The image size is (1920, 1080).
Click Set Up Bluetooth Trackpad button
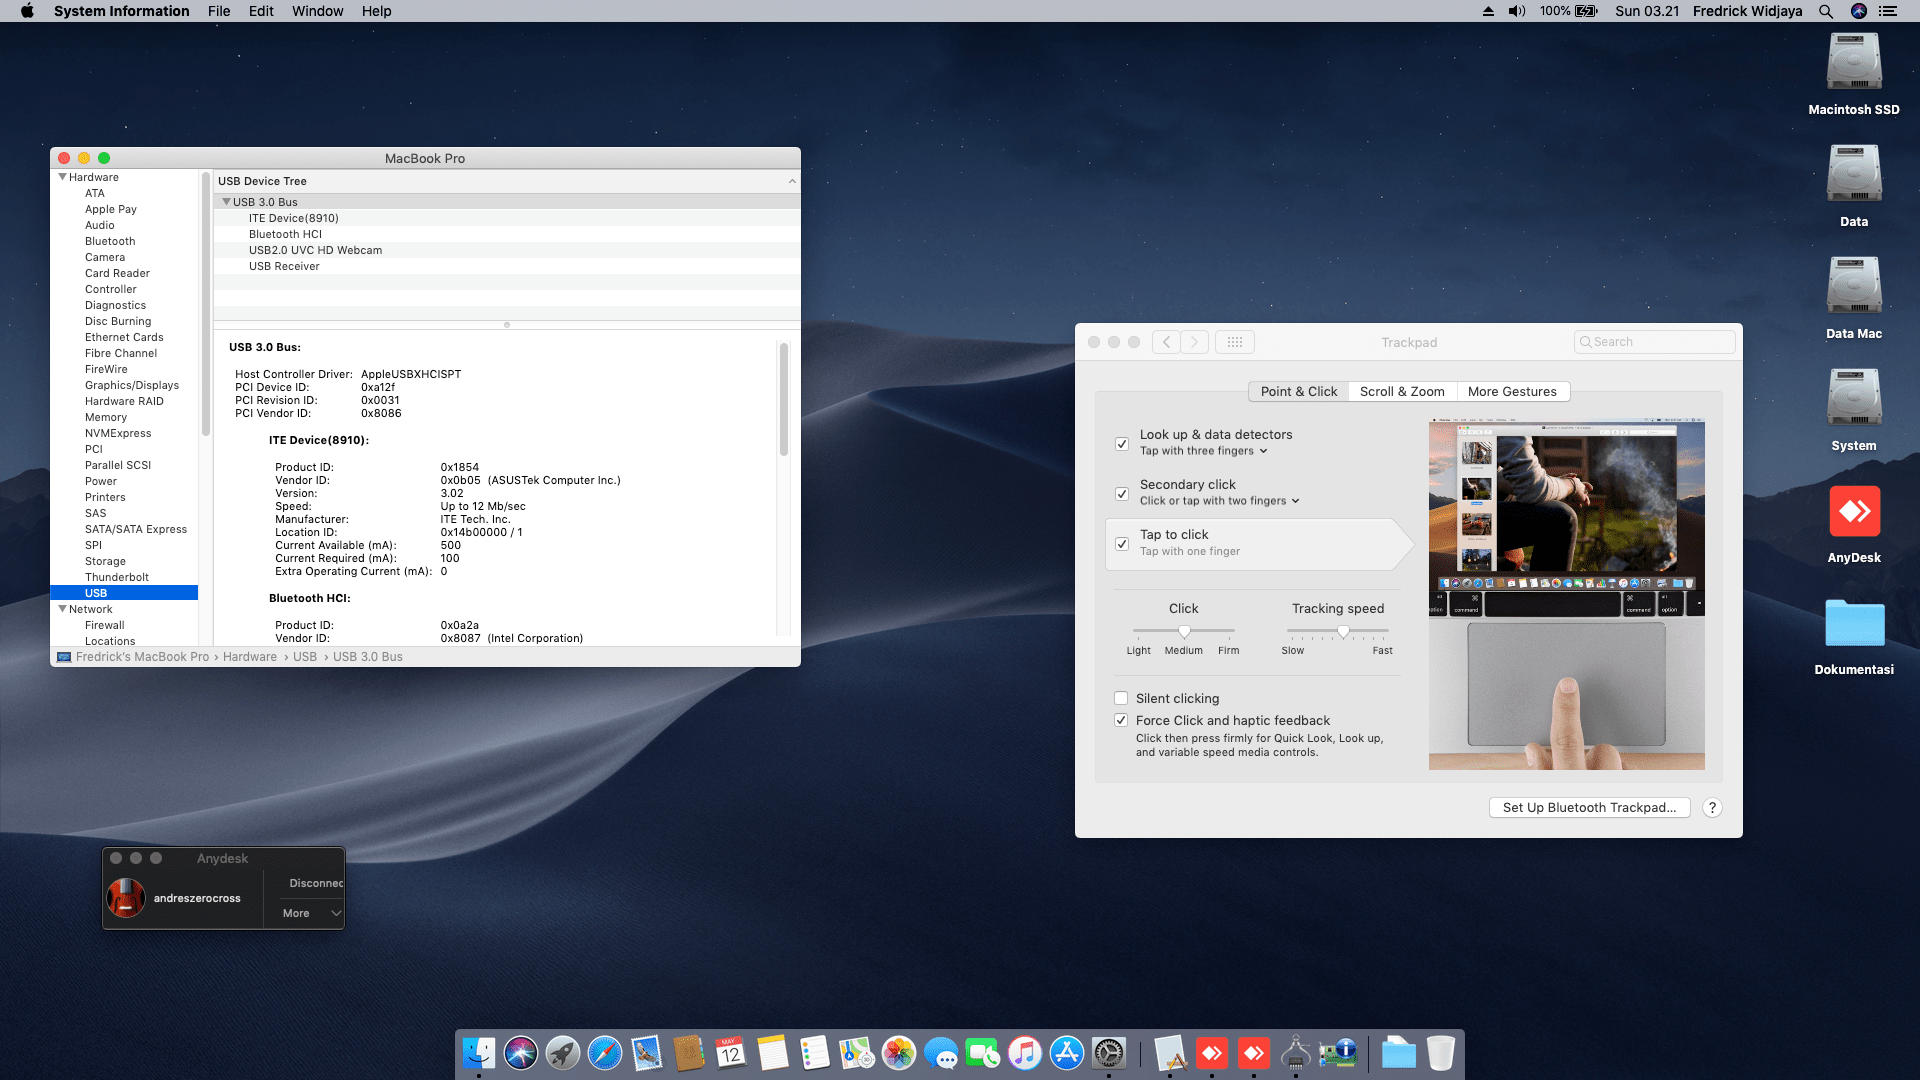click(1589, 807)
